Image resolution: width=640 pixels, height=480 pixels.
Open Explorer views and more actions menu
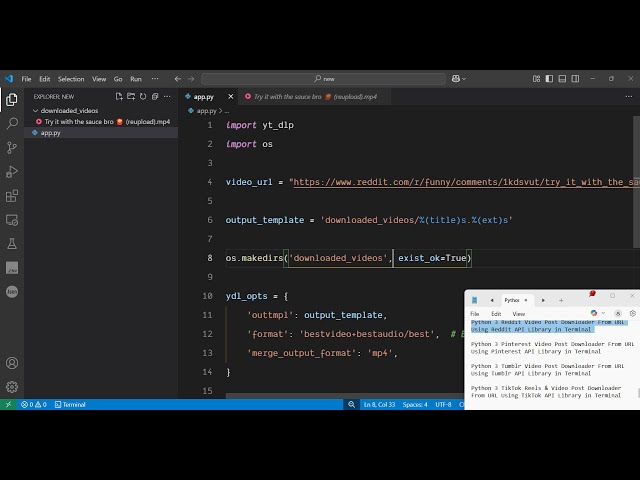(x=167, y=97)
